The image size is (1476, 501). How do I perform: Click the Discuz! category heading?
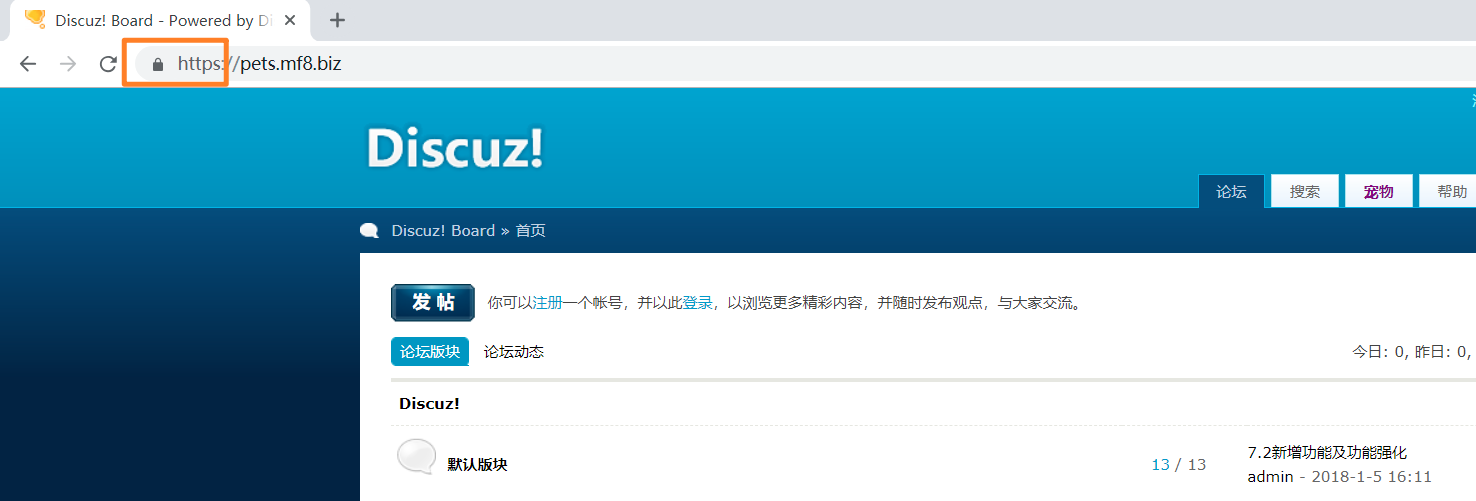[x=429, y=404]
